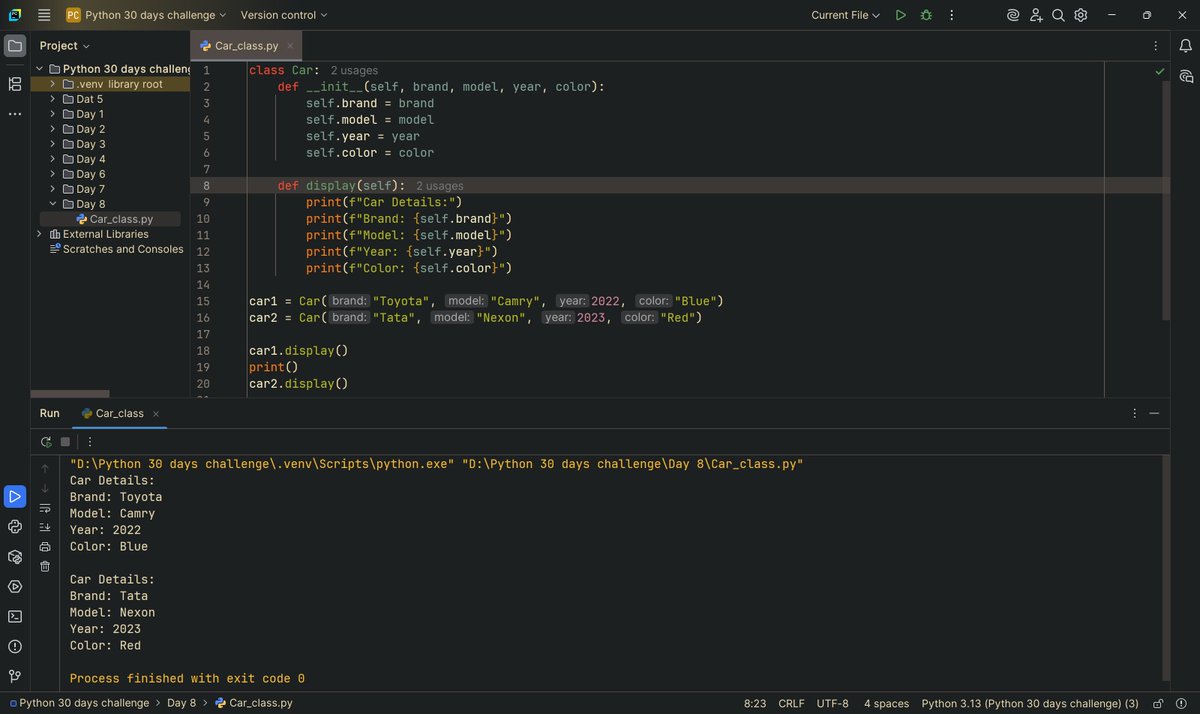This screenshot has height=714, width=1200.
Task: Start debugging with the bug icon
Action: click(926, 15)
